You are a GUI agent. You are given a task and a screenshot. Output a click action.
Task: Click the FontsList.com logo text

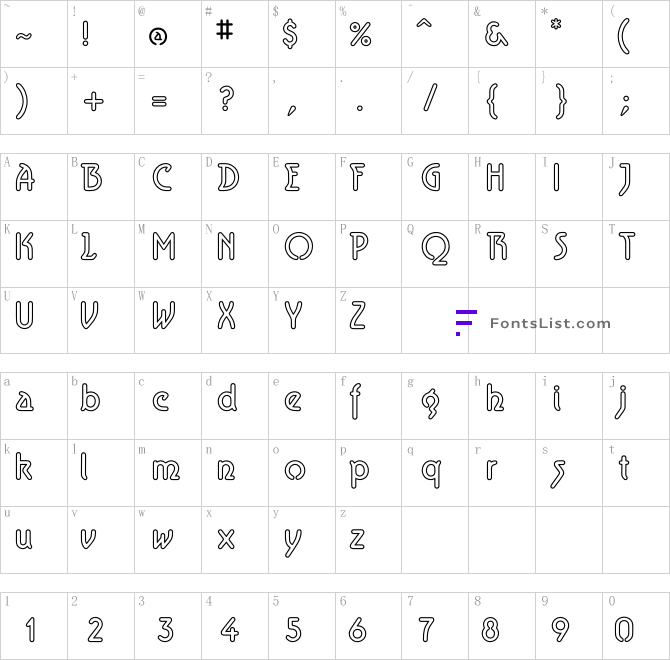coord(550,323)
